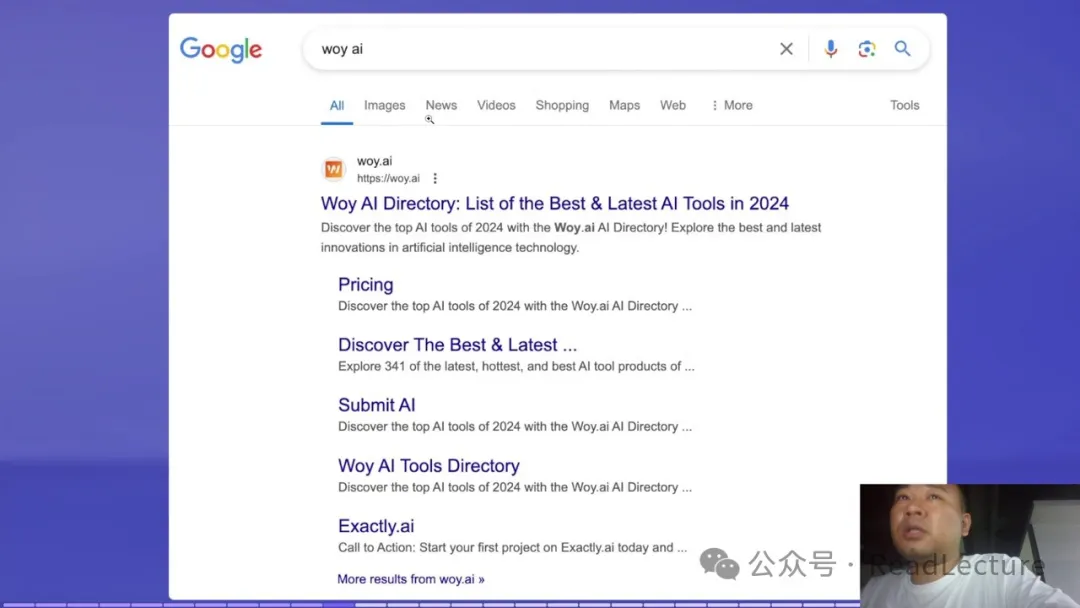
Task: Click More results from woy.ai
Action: pos(410,579)
